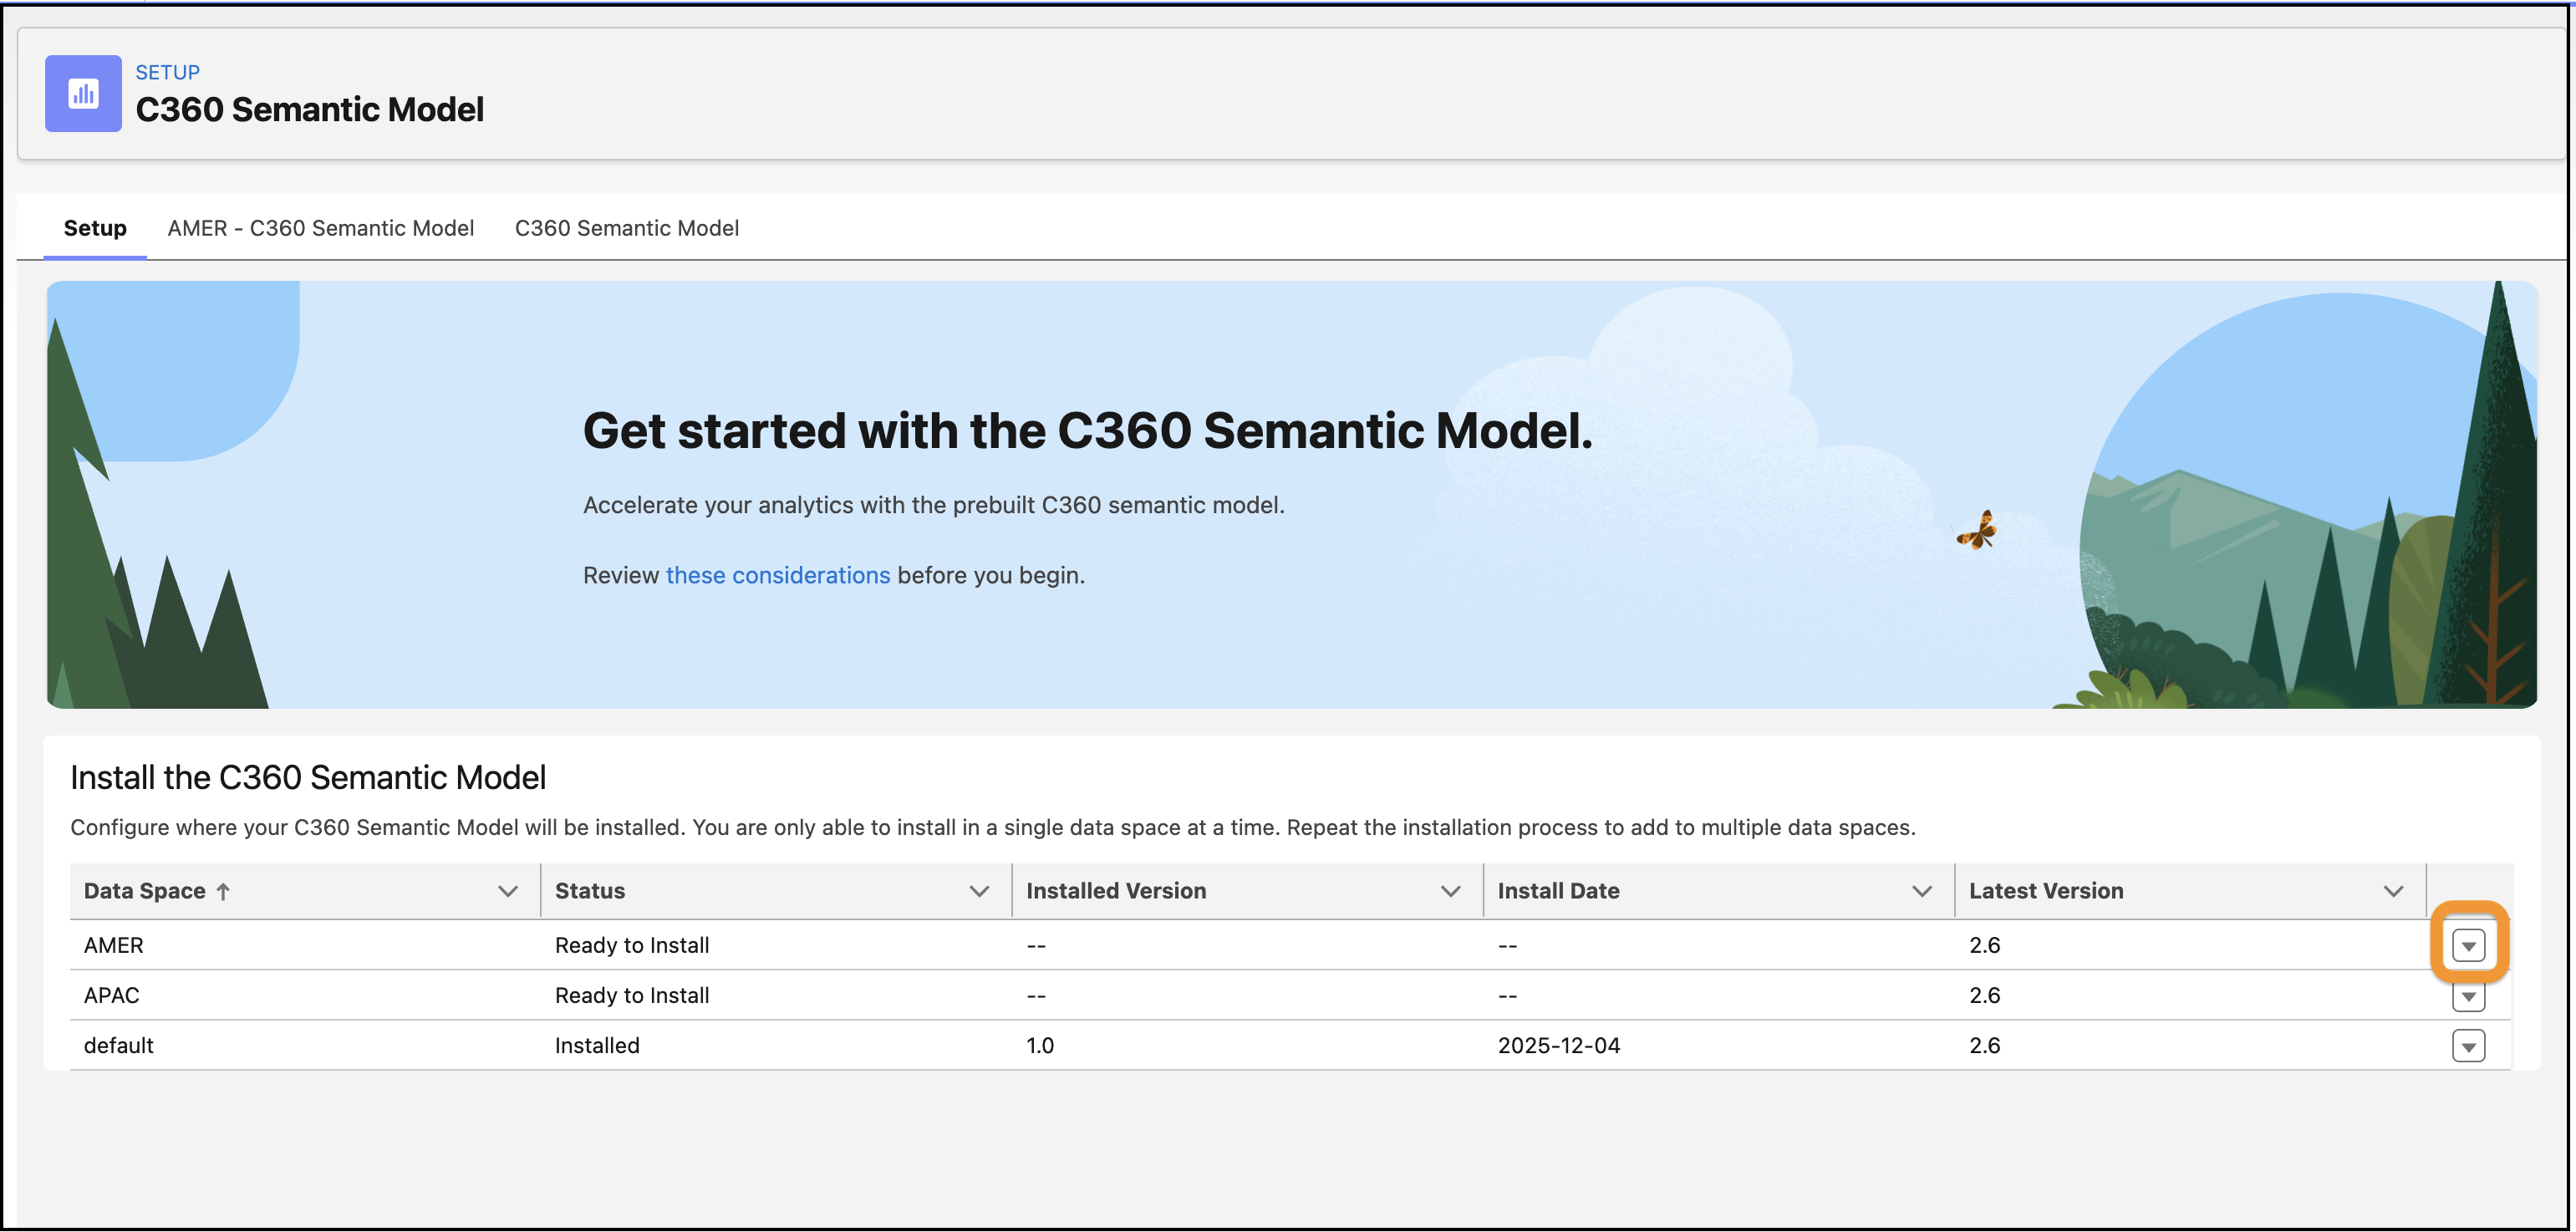Viewport: 2576px width, 1232px height.
Task: Follow the 'these considerations' link
Action: (778, 575)
